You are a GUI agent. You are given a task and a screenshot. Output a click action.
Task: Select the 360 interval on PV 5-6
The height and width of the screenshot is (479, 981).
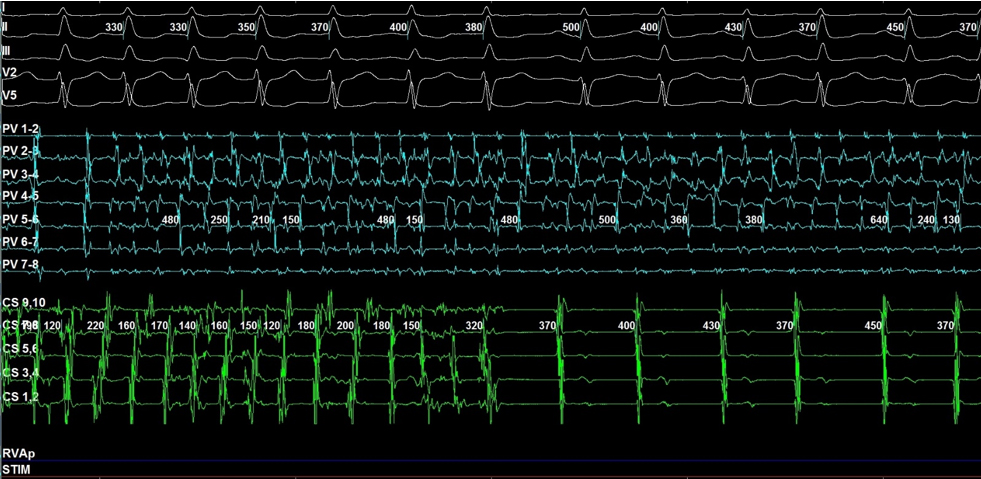click(x=679, y=220)
